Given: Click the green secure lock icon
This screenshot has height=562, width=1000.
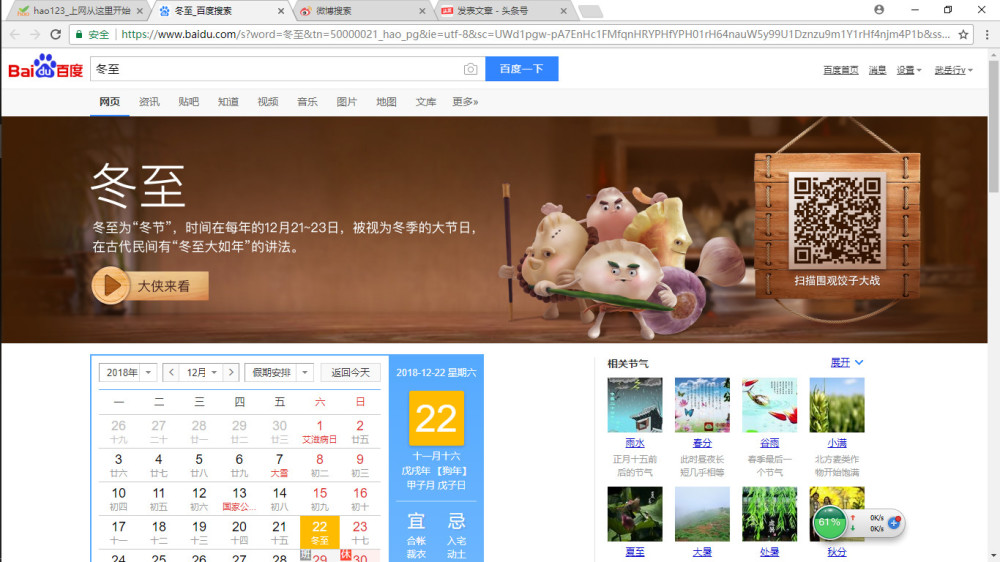Looking at the screenshot, I should (79, 34).
